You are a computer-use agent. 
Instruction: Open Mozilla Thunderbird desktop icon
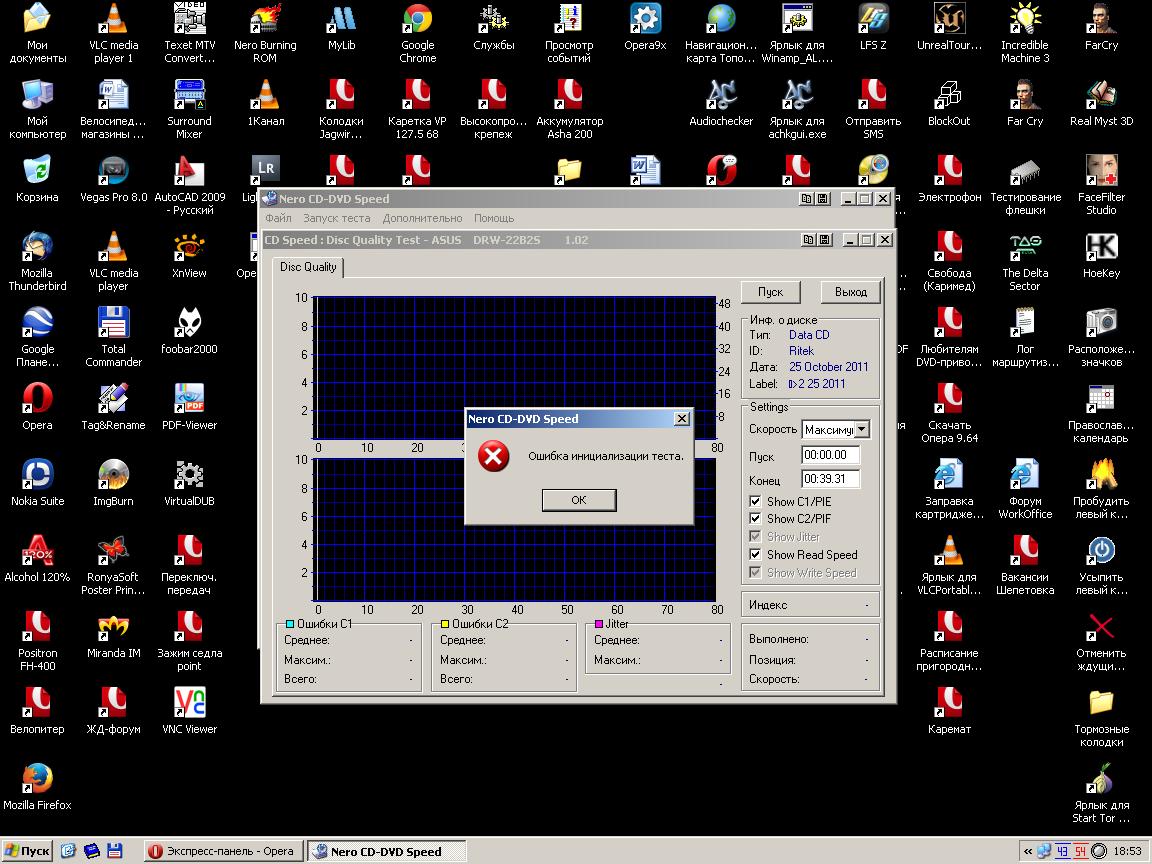(37, 261)
